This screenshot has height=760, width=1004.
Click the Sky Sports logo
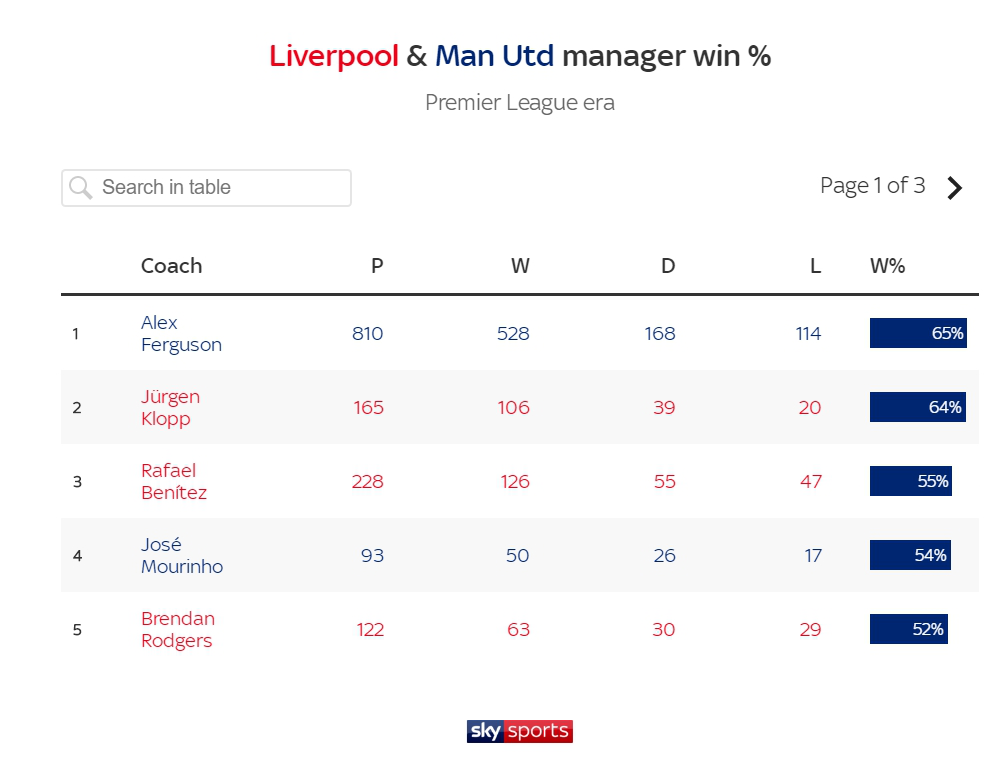click(520, 731)
